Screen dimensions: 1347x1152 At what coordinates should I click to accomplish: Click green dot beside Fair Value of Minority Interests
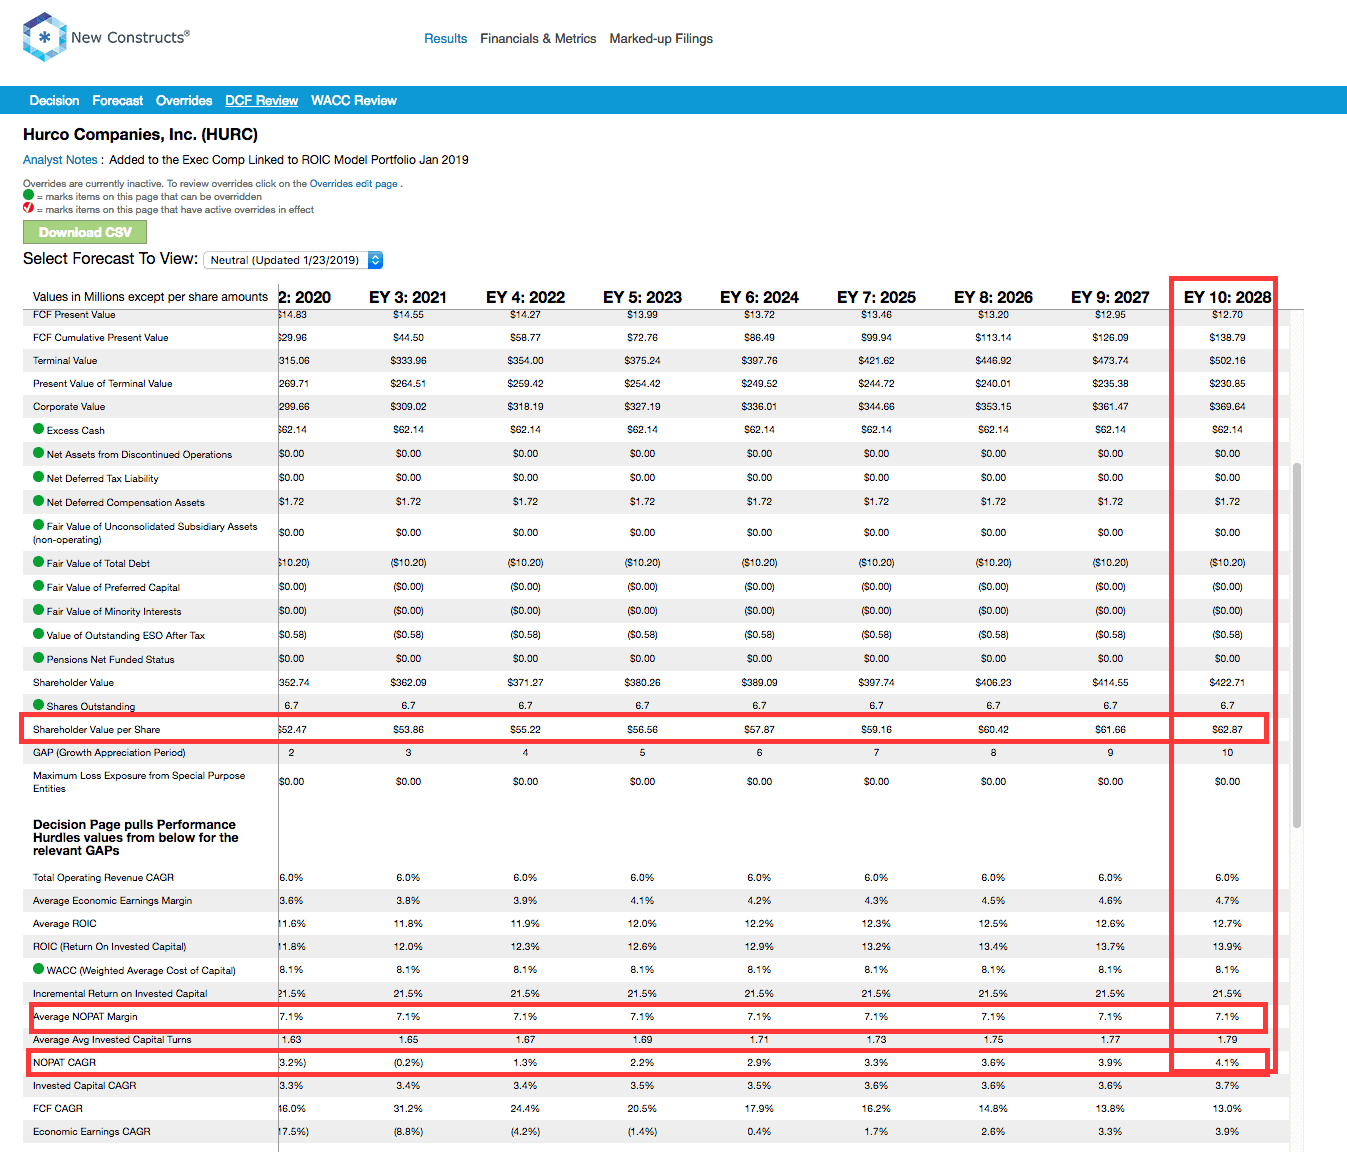pyautogui.click(x=39, y=610)
